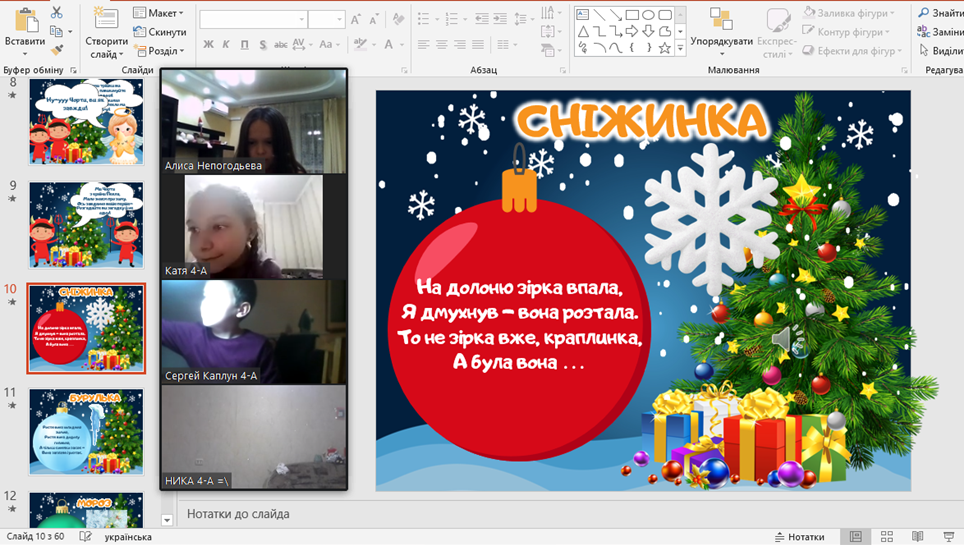Click the Створити слайд new slide icon

(x=106, y=18)
